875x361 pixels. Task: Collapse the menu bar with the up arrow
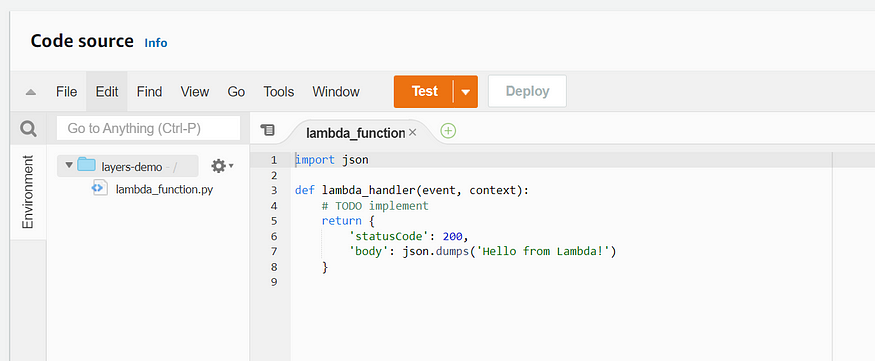(31, 92)
